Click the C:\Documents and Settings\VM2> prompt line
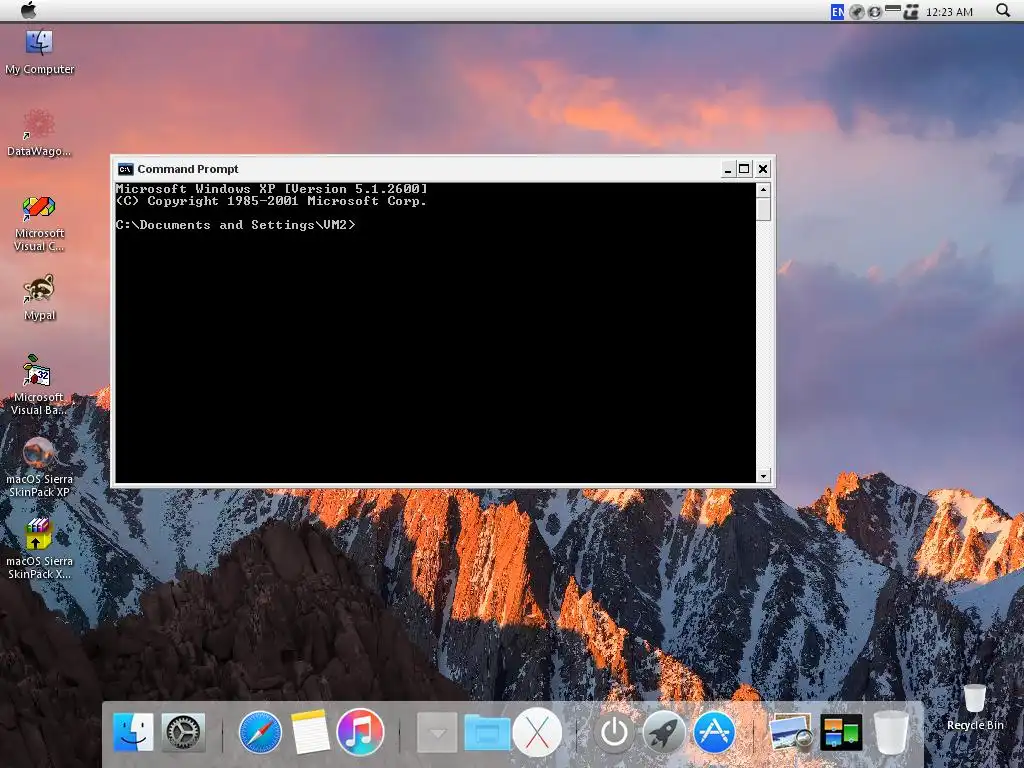 [236, 225]
